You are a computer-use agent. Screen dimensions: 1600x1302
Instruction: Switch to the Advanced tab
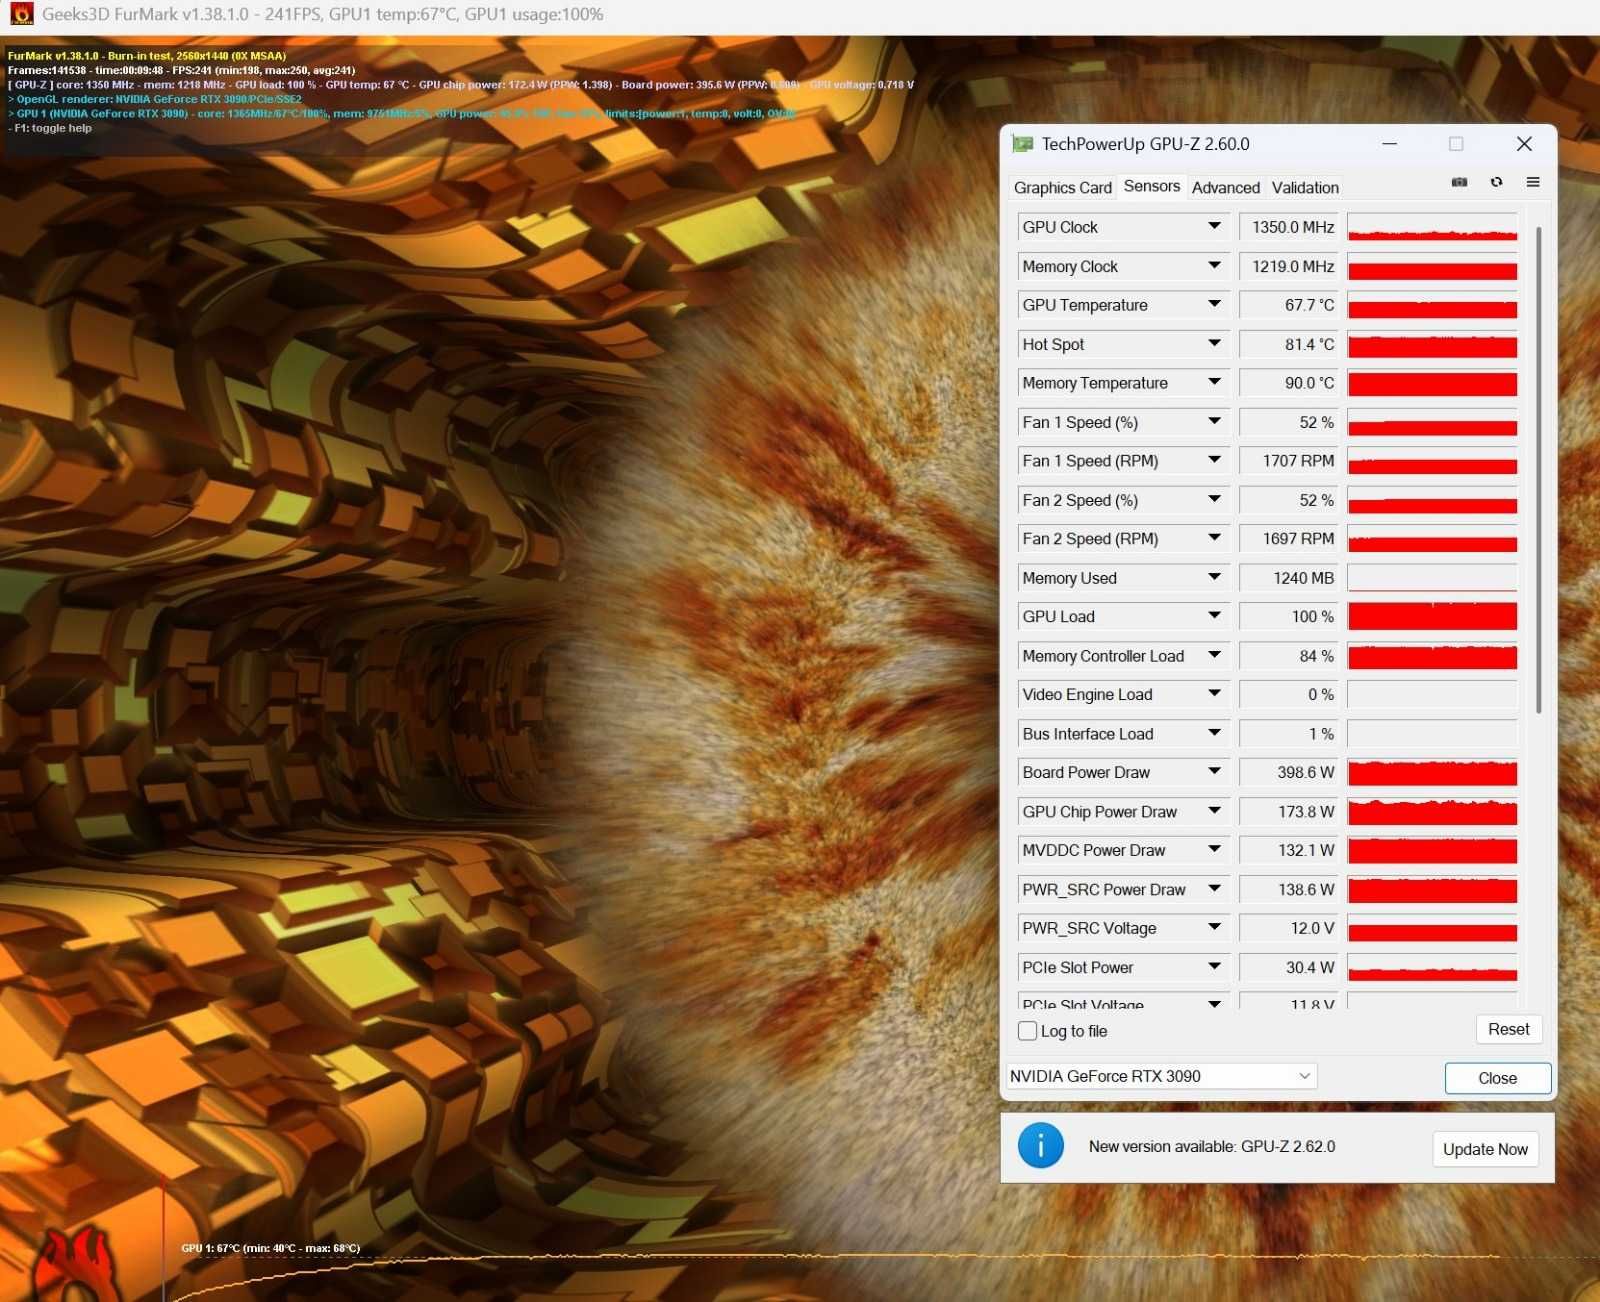[1225, 187]
